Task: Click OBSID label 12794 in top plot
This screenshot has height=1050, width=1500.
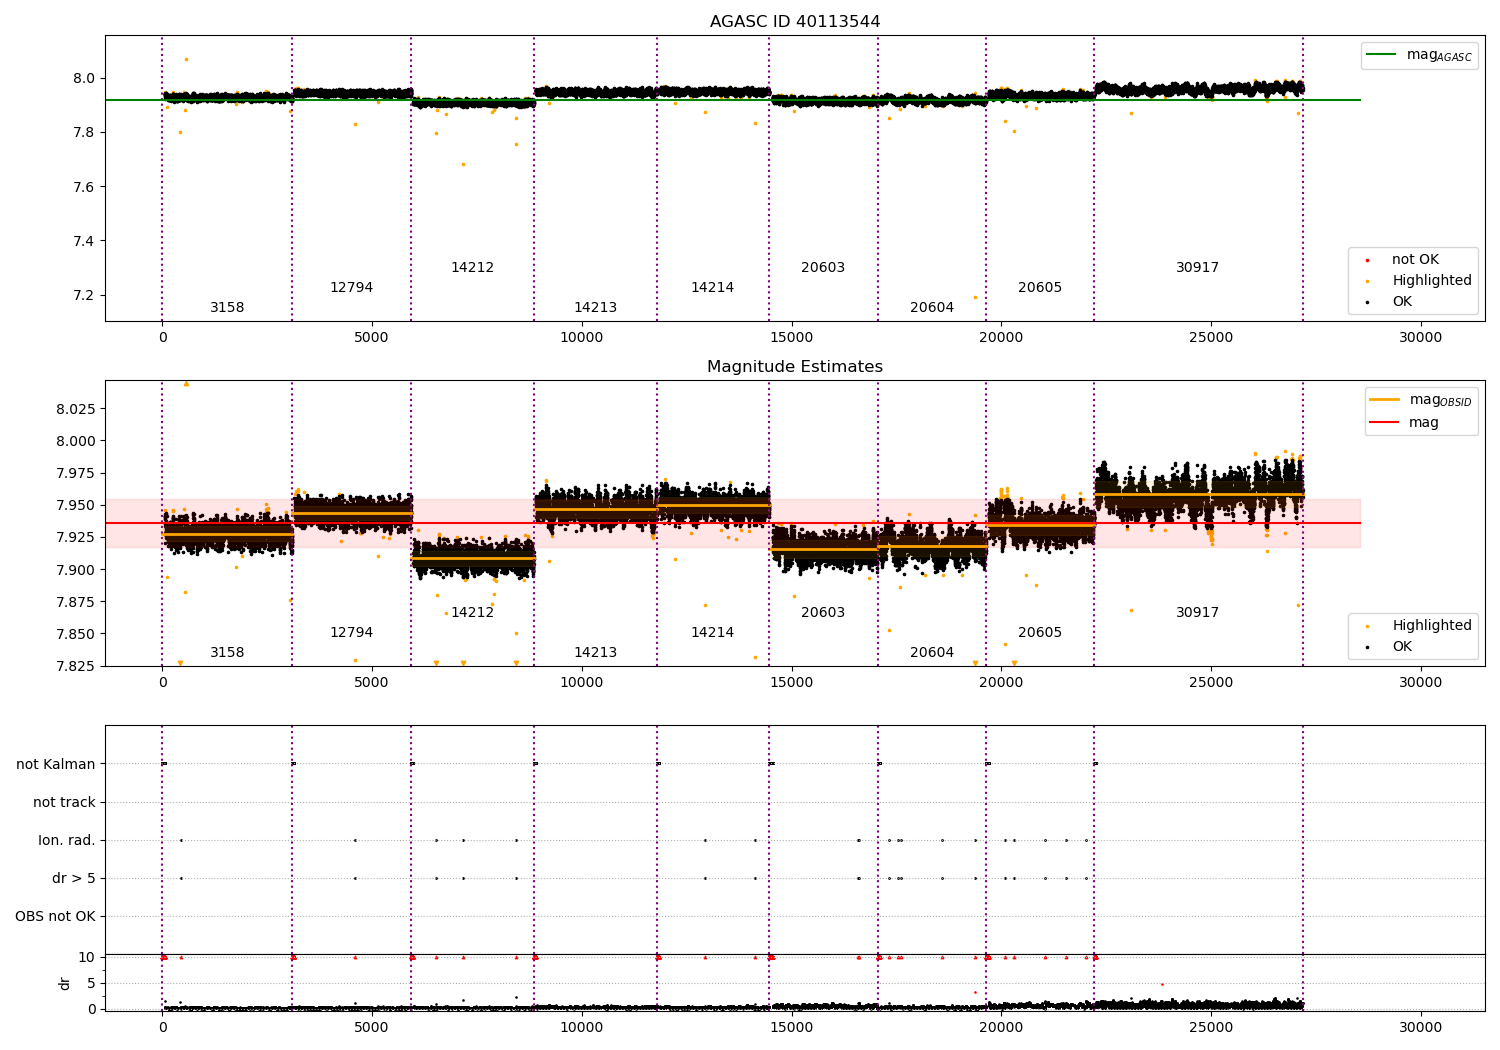Action: (x=351, y=288)
